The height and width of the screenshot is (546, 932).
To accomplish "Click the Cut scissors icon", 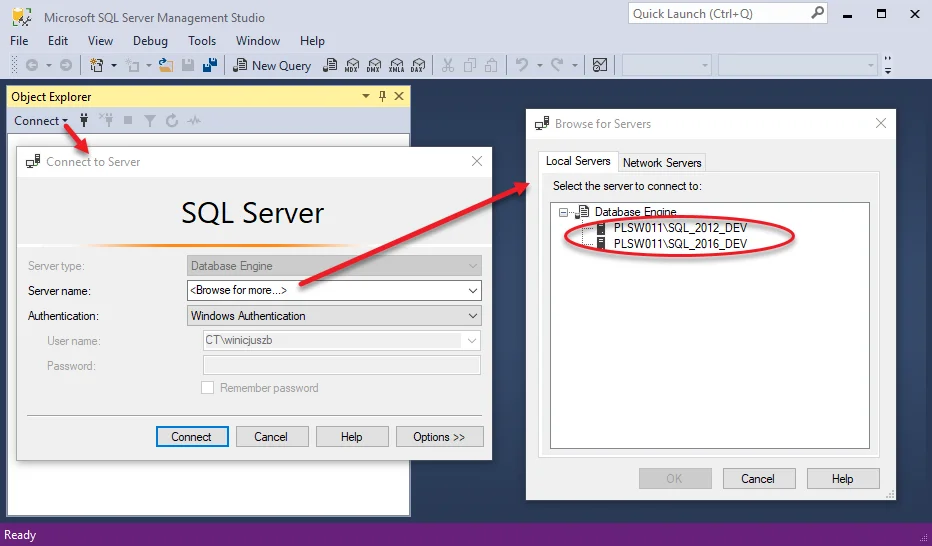I will pyautogui.click(x=448, y=65).
